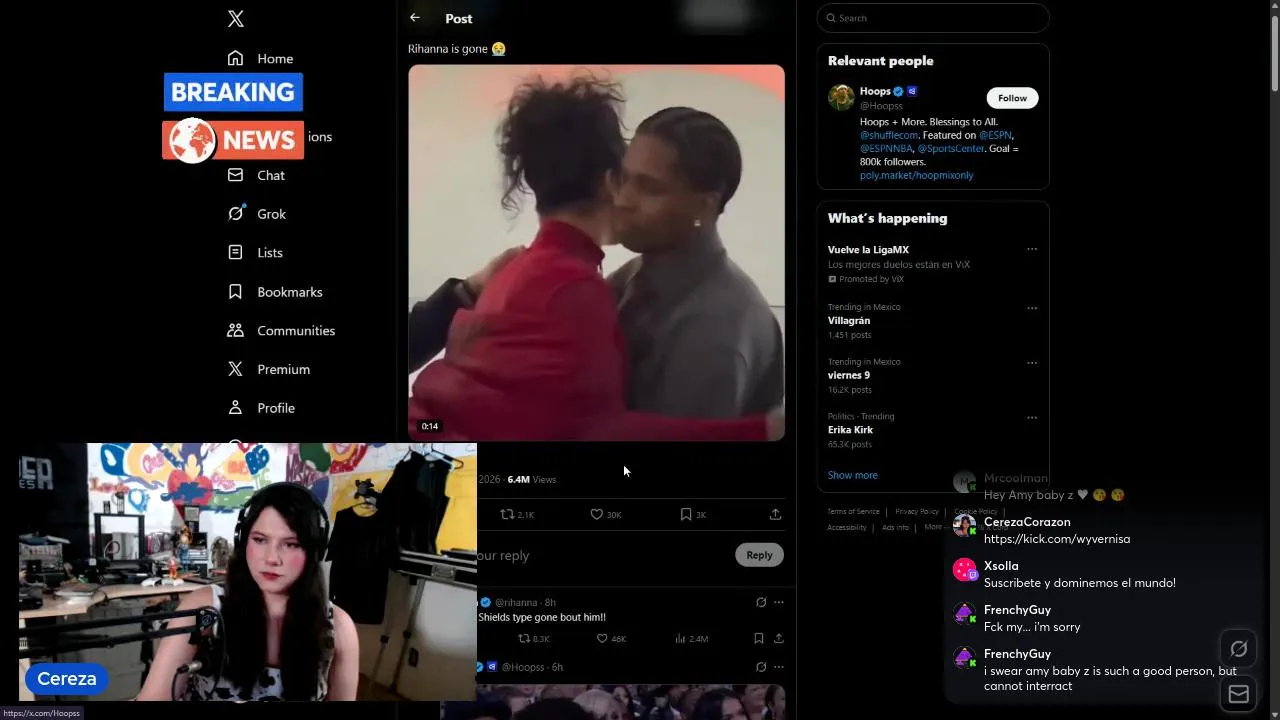Focus the Search input field

pyautogui.click(x=933, y=18)
